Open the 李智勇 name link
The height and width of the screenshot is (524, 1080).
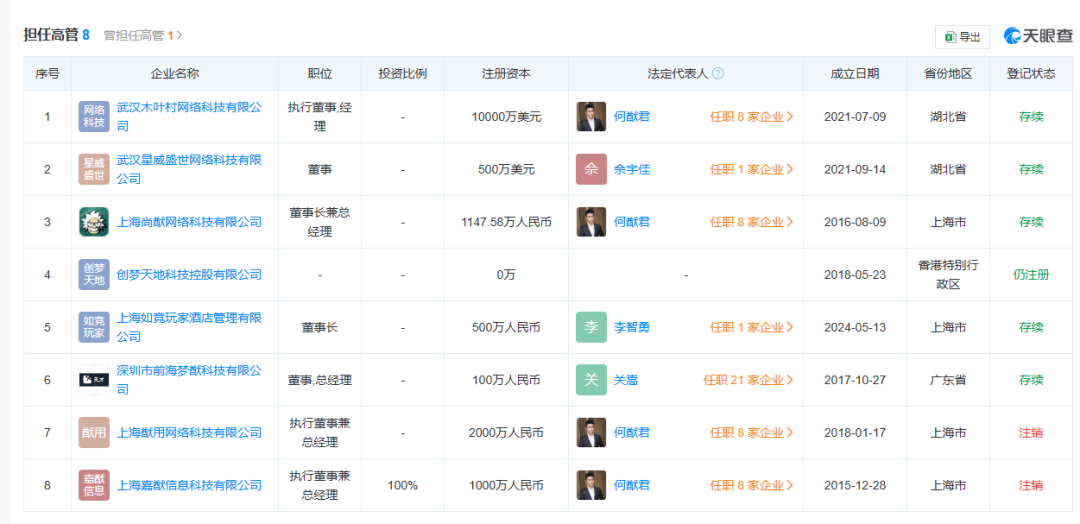[x=632, y=327]
